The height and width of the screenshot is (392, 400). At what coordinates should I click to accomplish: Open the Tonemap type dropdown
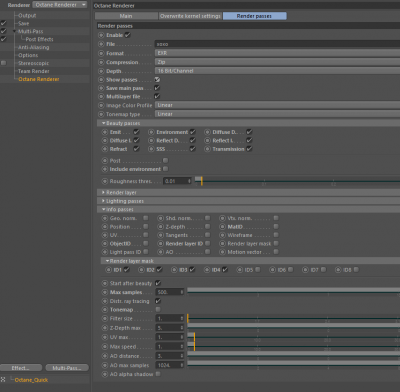[277, 114]
